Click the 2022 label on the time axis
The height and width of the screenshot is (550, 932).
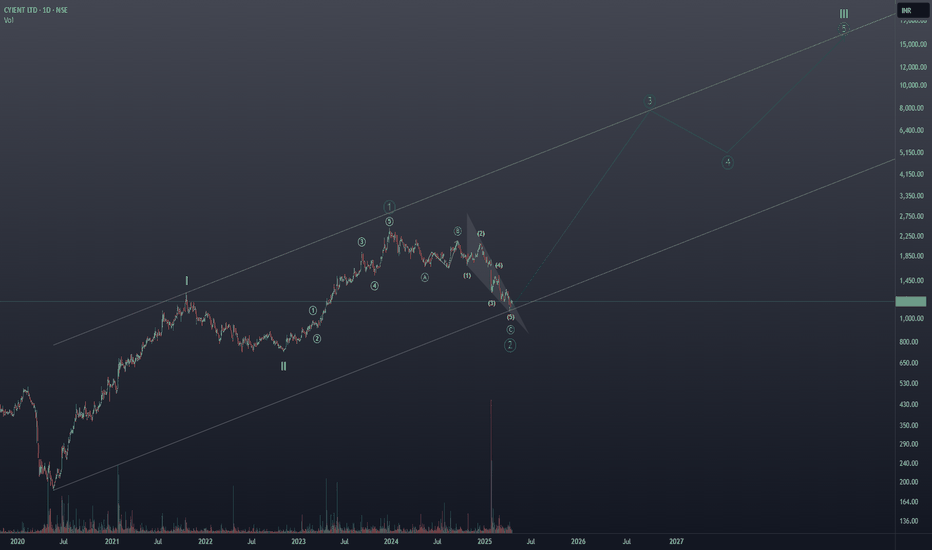pyautogui.click(x=205, y=542)
